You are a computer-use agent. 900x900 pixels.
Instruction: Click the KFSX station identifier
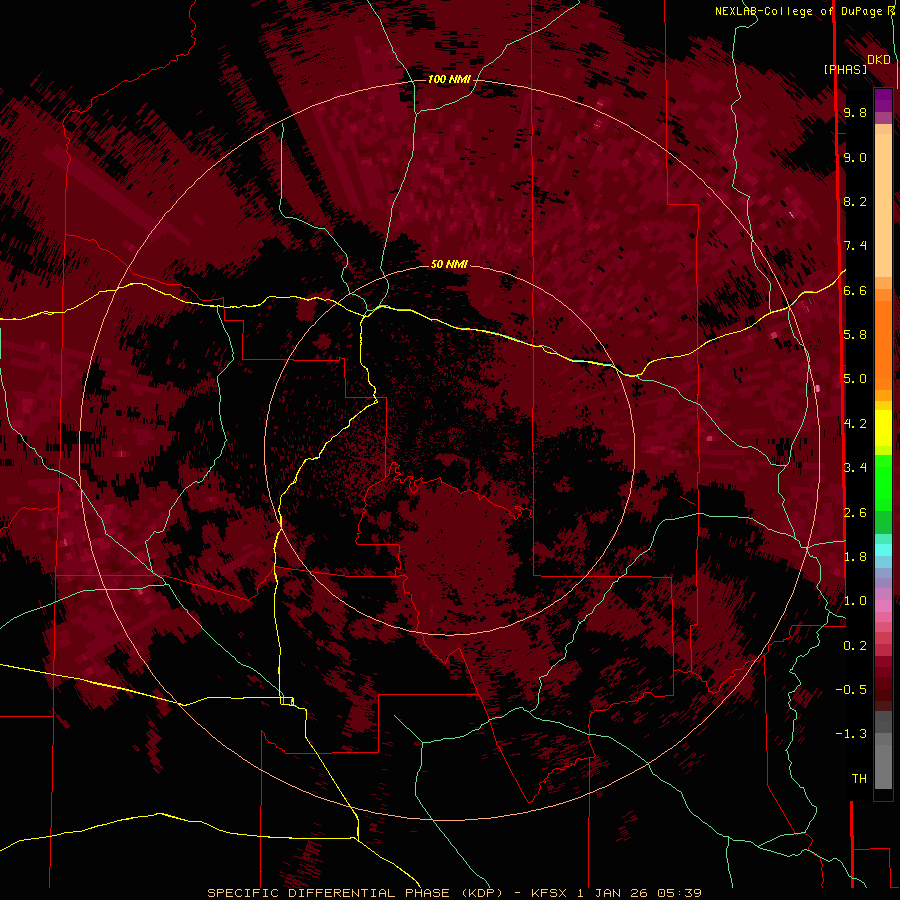tap(550, 893)
